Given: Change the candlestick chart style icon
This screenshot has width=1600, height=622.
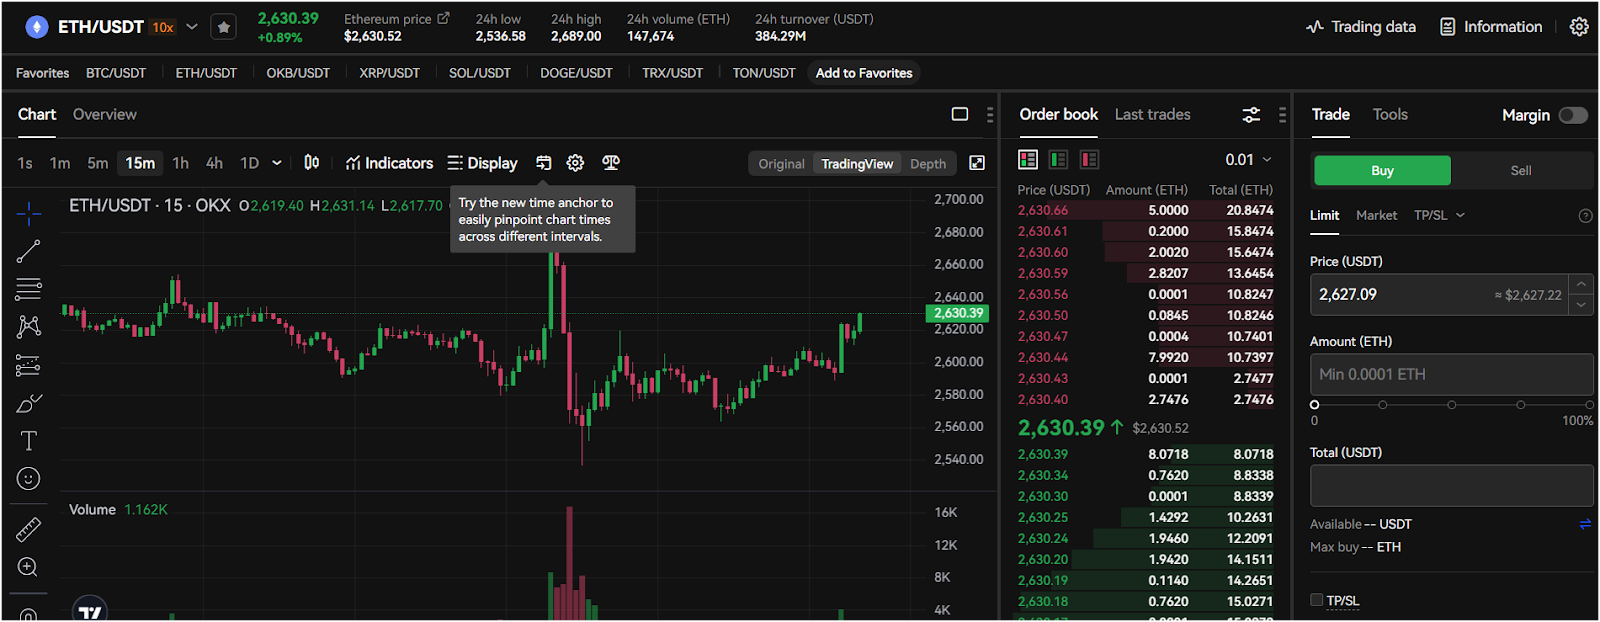Looking at the screenshot, I should point(312,163).
